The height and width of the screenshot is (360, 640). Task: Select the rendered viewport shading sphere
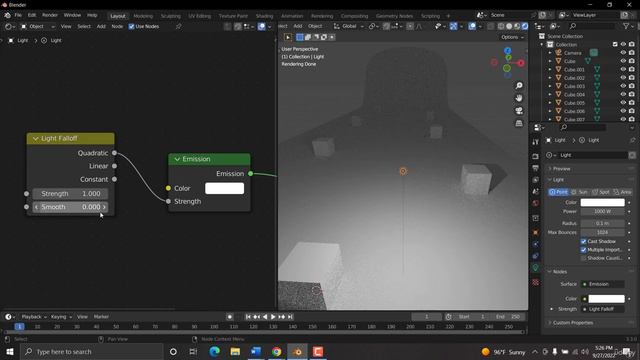click(525, 26)
